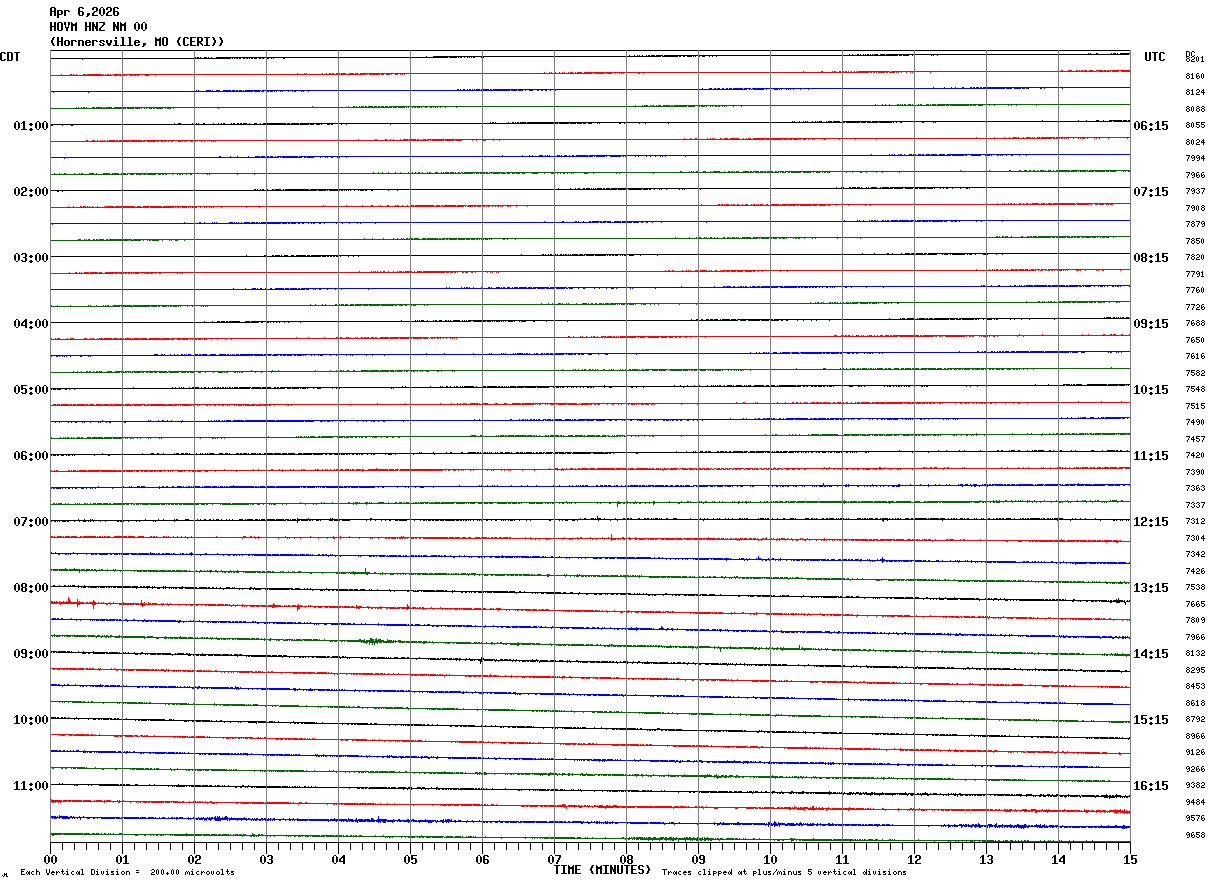Image resolution: width=1210 pixels, height=886 pixels.
Task: Click the "03:00" CDT row label
Action: click(x=30, y=258)
